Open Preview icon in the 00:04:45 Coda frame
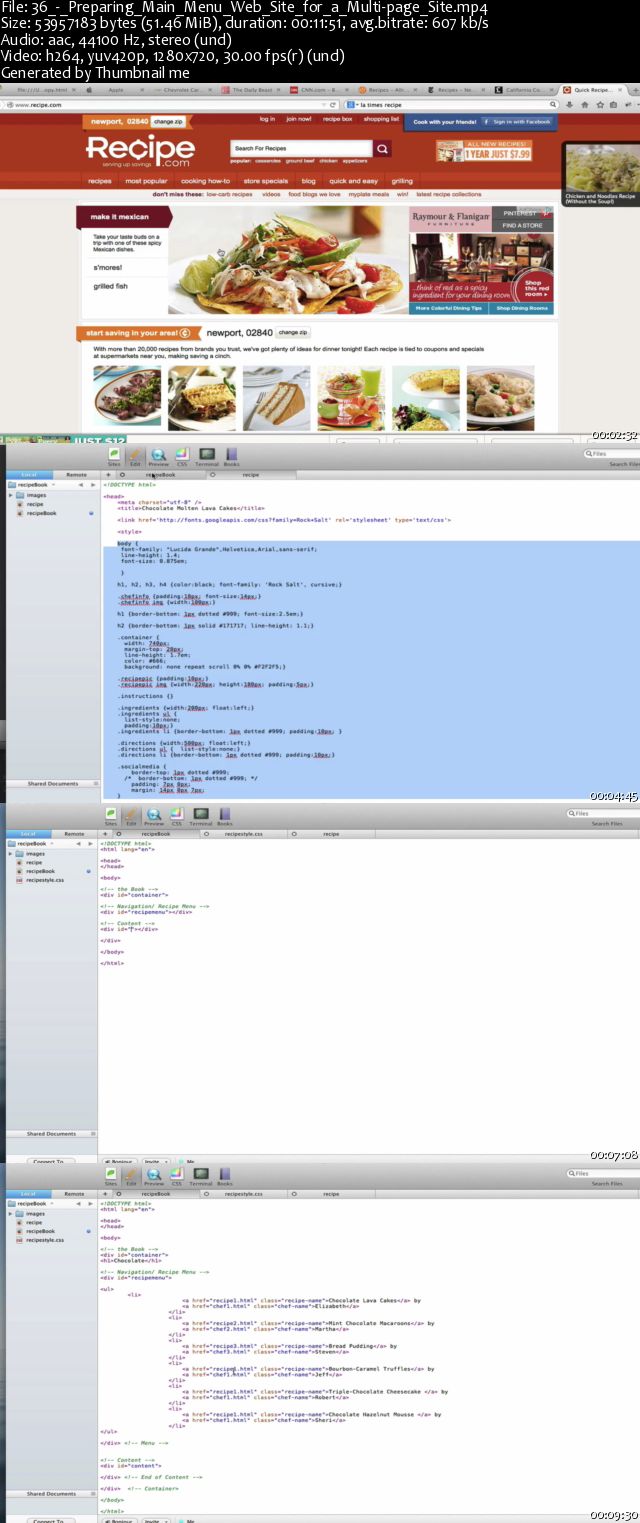This screenshot has height=1523, width=640. (157, 455)
